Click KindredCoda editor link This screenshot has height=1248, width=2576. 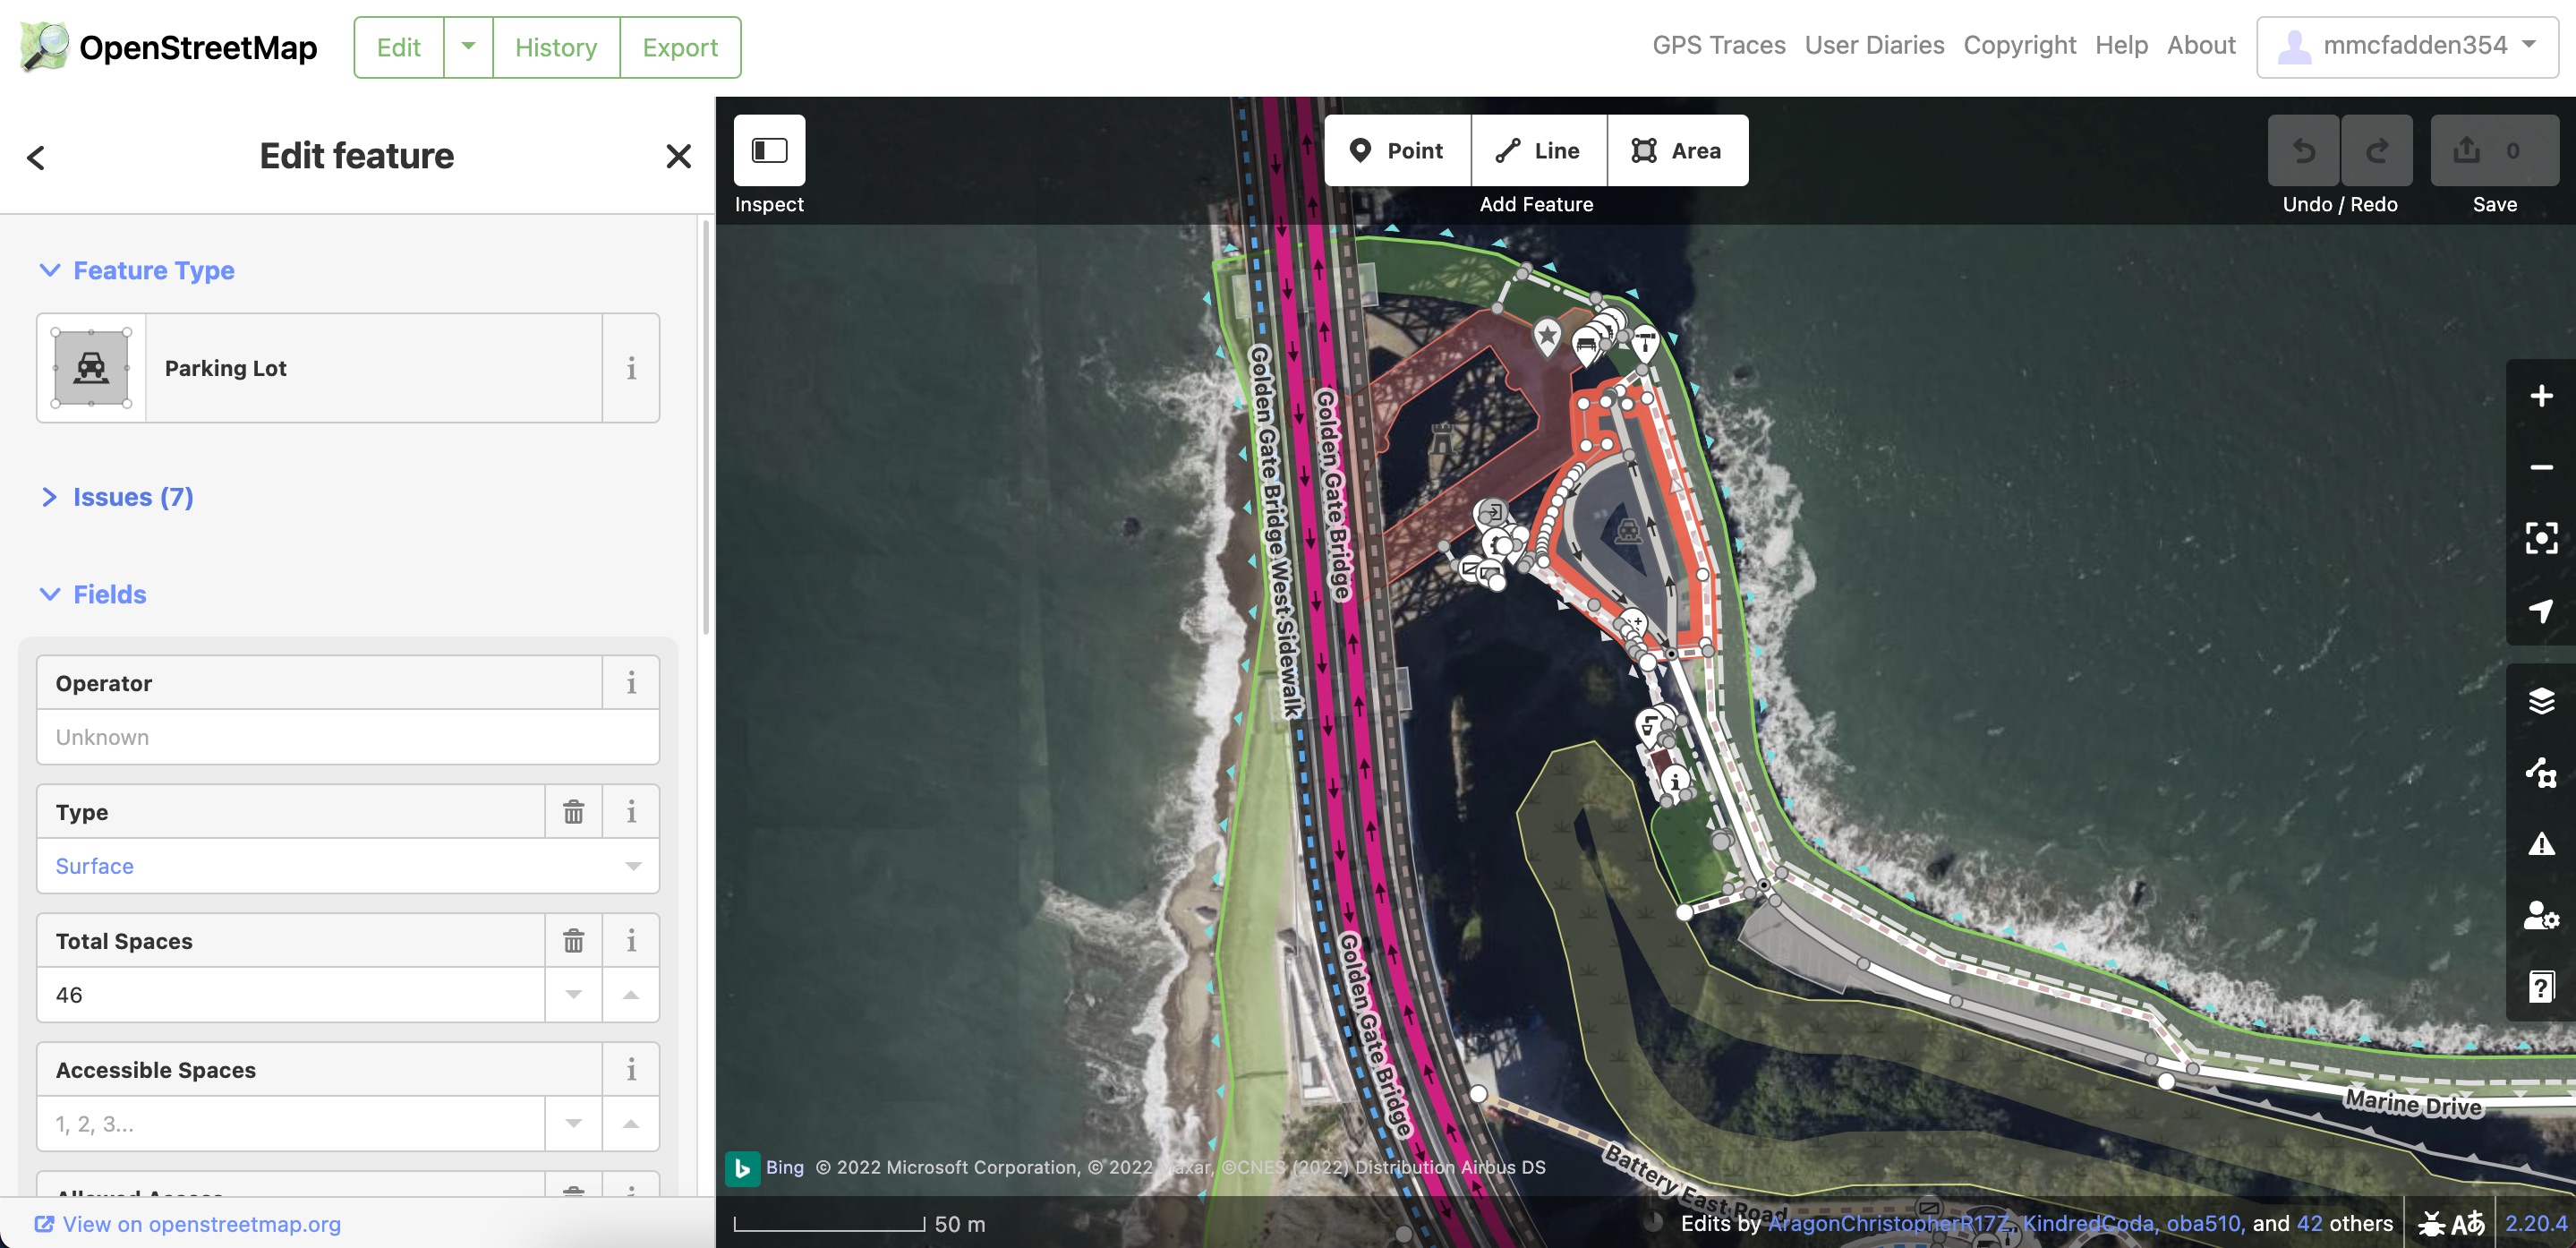click(x=2088, y=1223)
